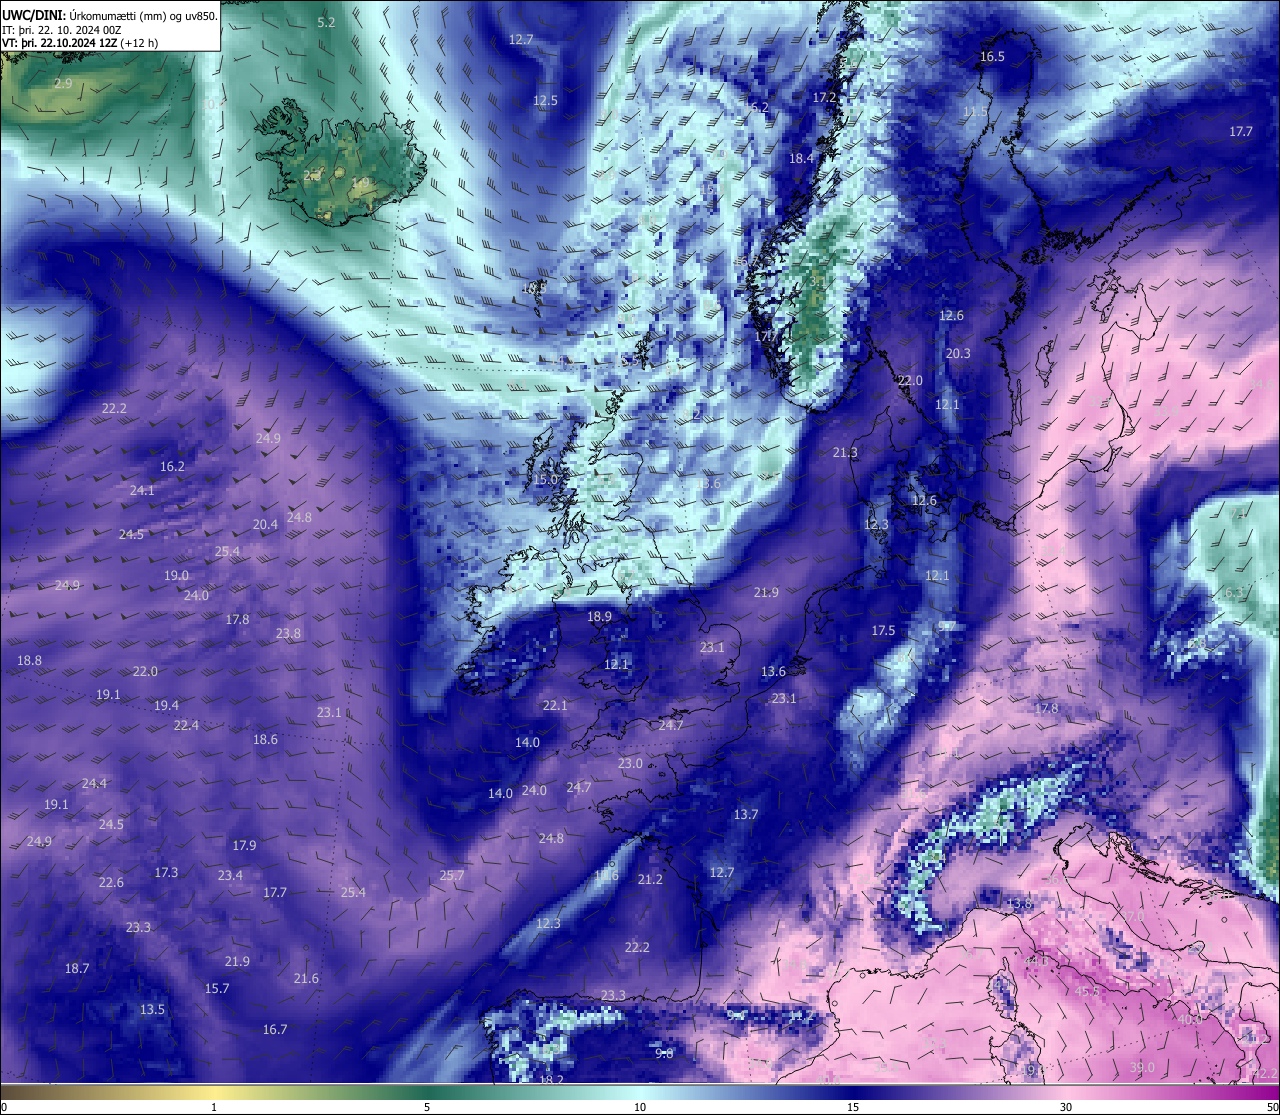This screenshot has height=1115, width=1280.
Task: Click the colorbar tick label 10
Action: click(640, 1107)
